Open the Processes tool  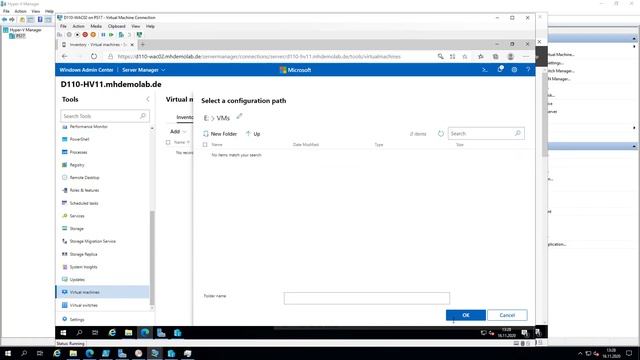78,152
